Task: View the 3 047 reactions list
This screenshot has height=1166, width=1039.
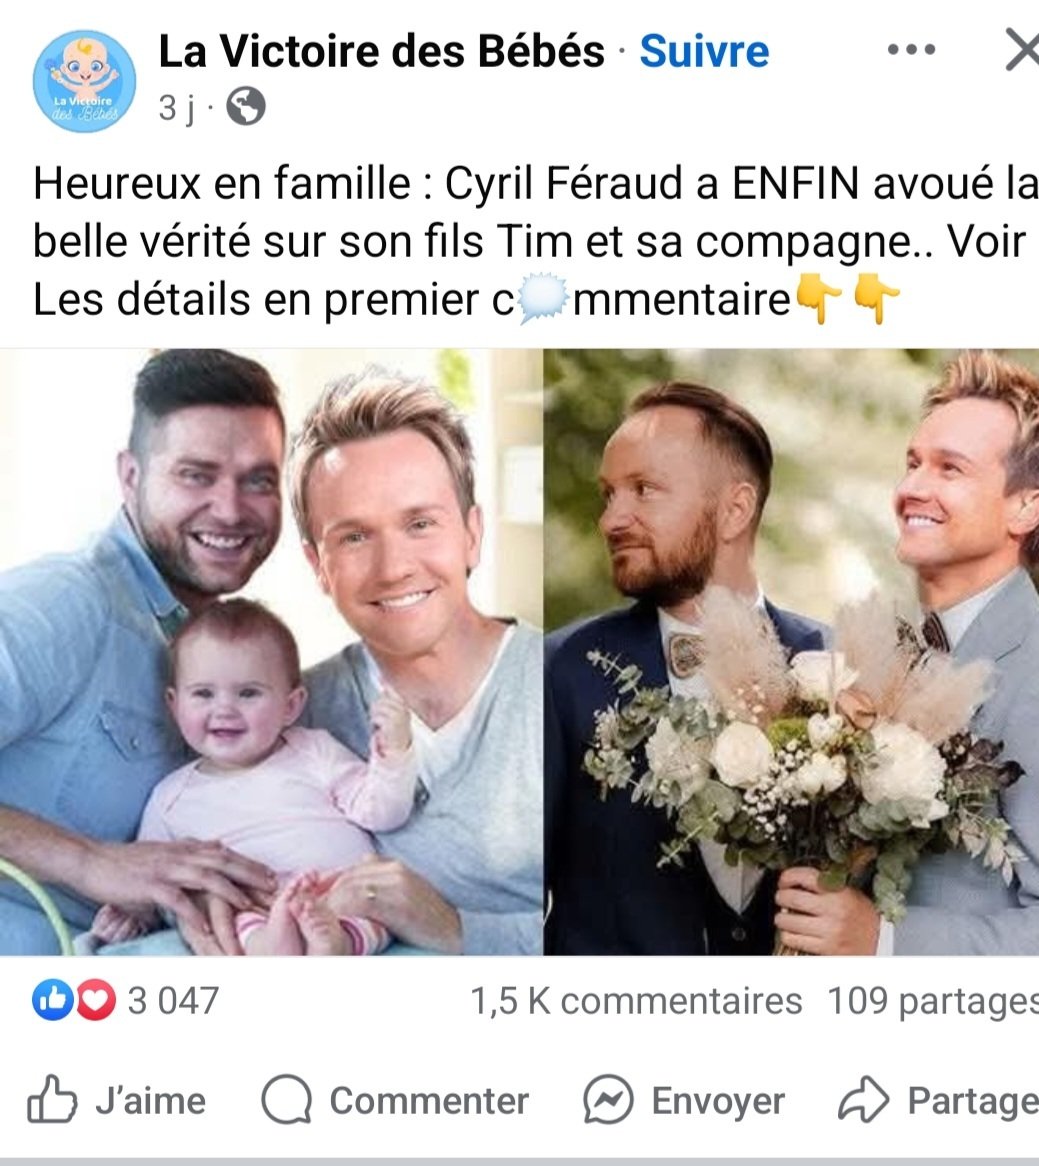Action: point(173,1001)
